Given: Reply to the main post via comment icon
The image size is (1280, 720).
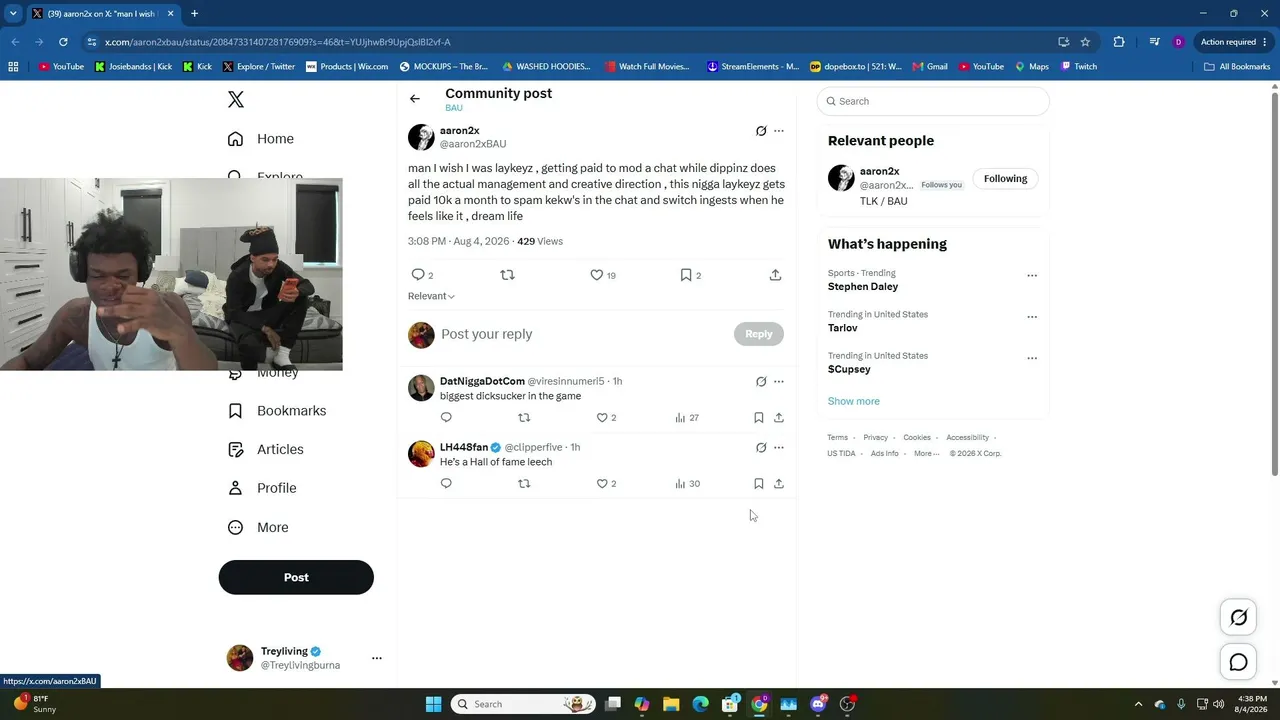Looking at the screenshot, I should pyautogui.click(x=418, y=275).
